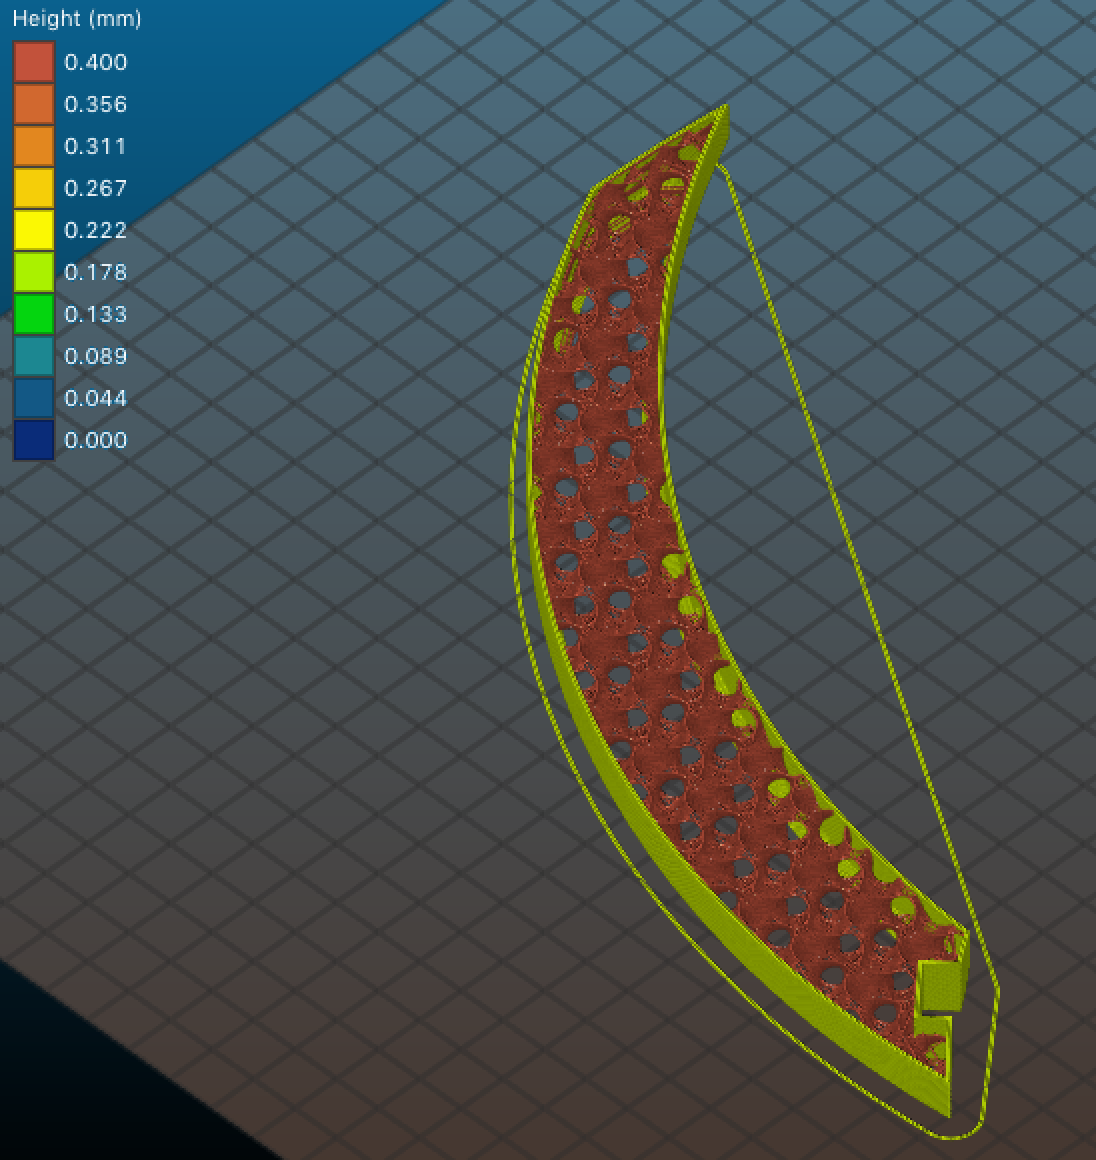Viewport: 1096px width, 1160px height.
Task: Click the "Height (mm)" legend title
Action: [x=77, y=18]
